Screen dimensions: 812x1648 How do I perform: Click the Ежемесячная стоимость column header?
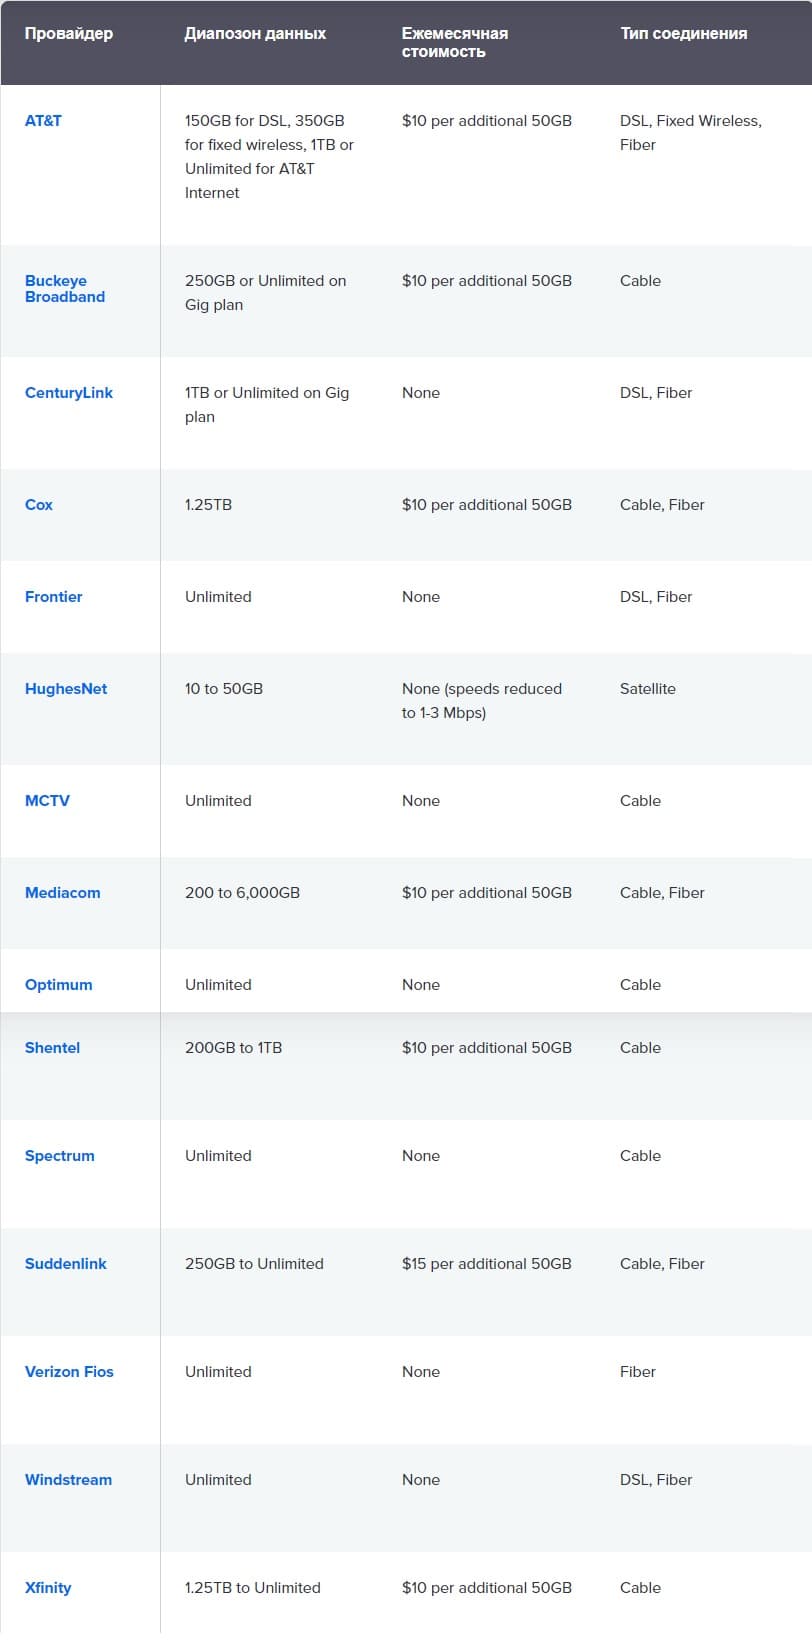coord(455,42)
